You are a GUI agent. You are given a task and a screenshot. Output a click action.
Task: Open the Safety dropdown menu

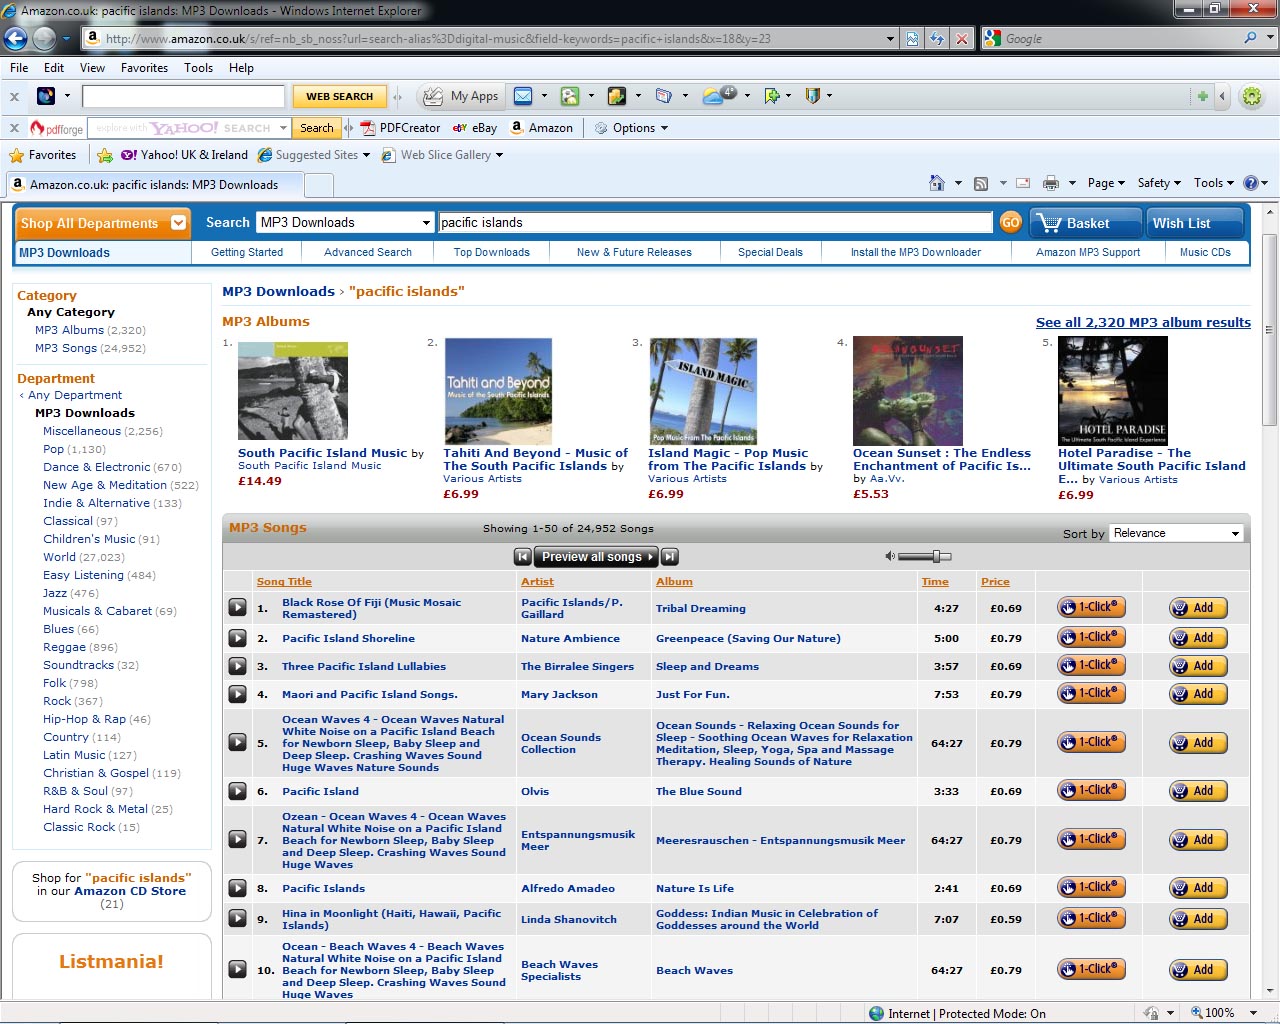point(1159,183)
